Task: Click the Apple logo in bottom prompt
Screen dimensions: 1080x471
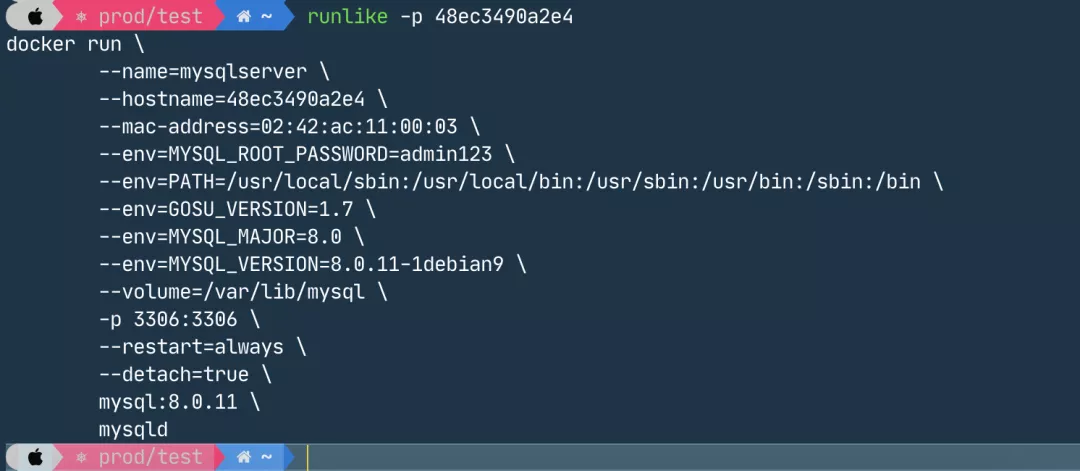Action: point(35,457)
